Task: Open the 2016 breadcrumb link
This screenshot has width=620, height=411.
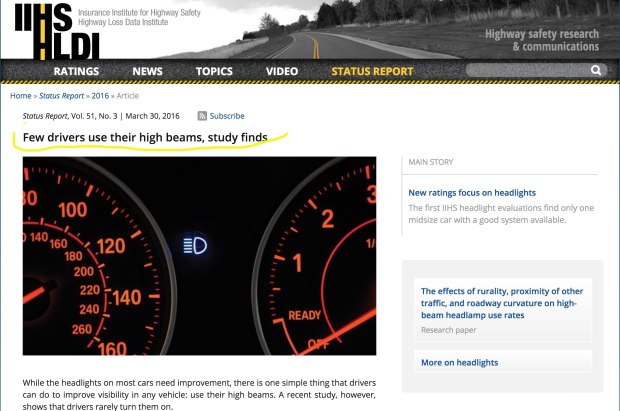Action: tap(101, 95)
